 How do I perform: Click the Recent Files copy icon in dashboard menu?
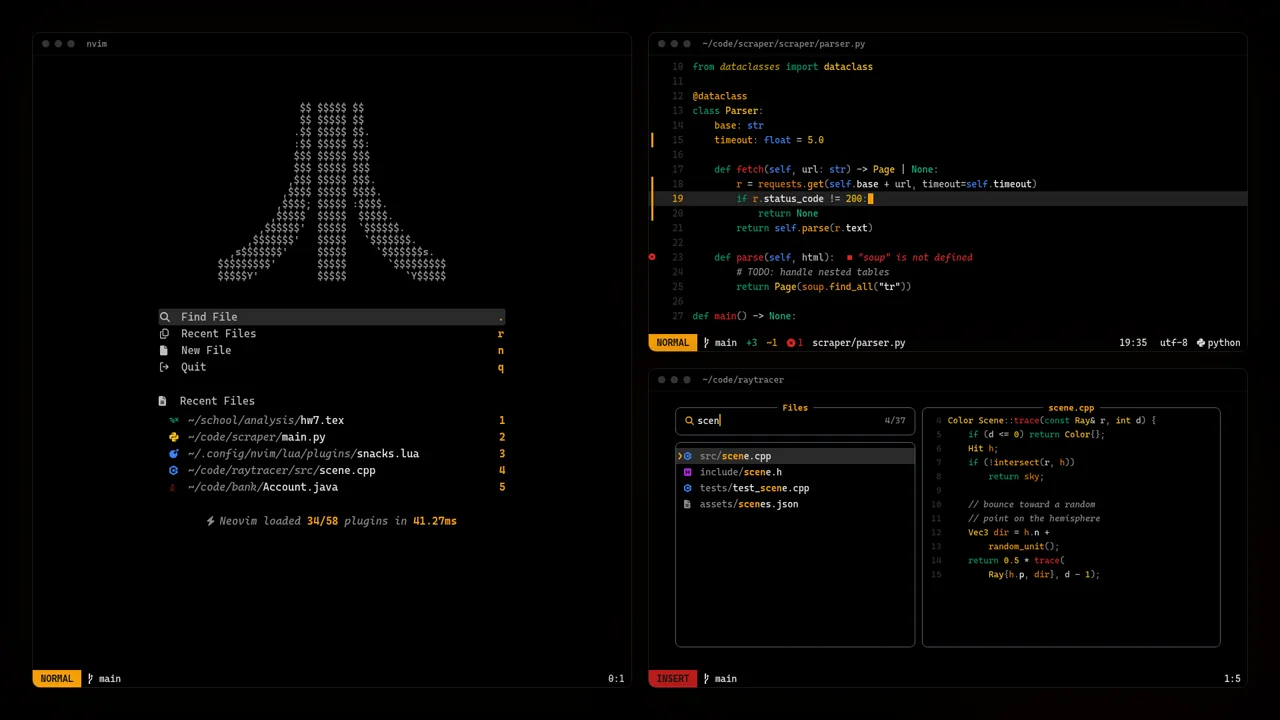click(x=165, y=334)
